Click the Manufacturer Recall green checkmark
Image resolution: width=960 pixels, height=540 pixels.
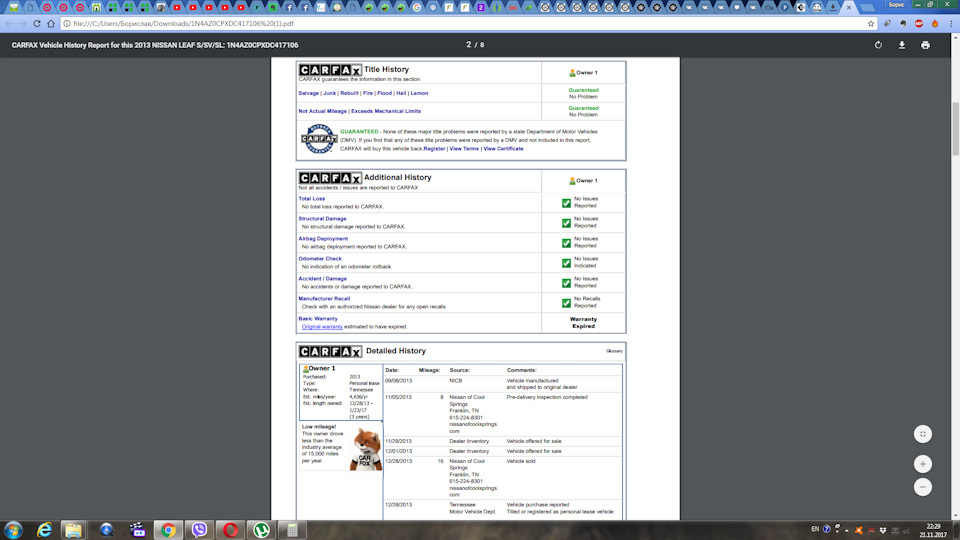click(566, 303)
